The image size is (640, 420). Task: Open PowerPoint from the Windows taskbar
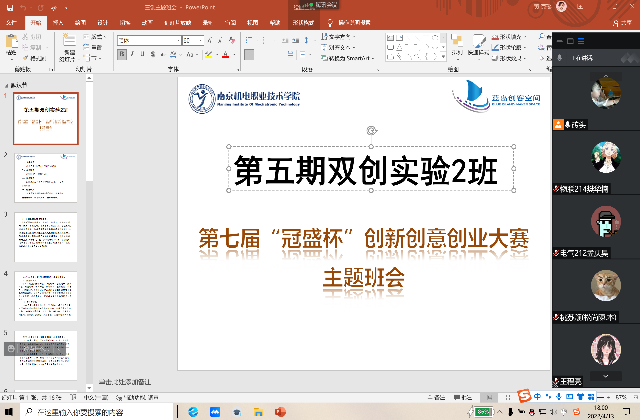click(x=284, y=411)
